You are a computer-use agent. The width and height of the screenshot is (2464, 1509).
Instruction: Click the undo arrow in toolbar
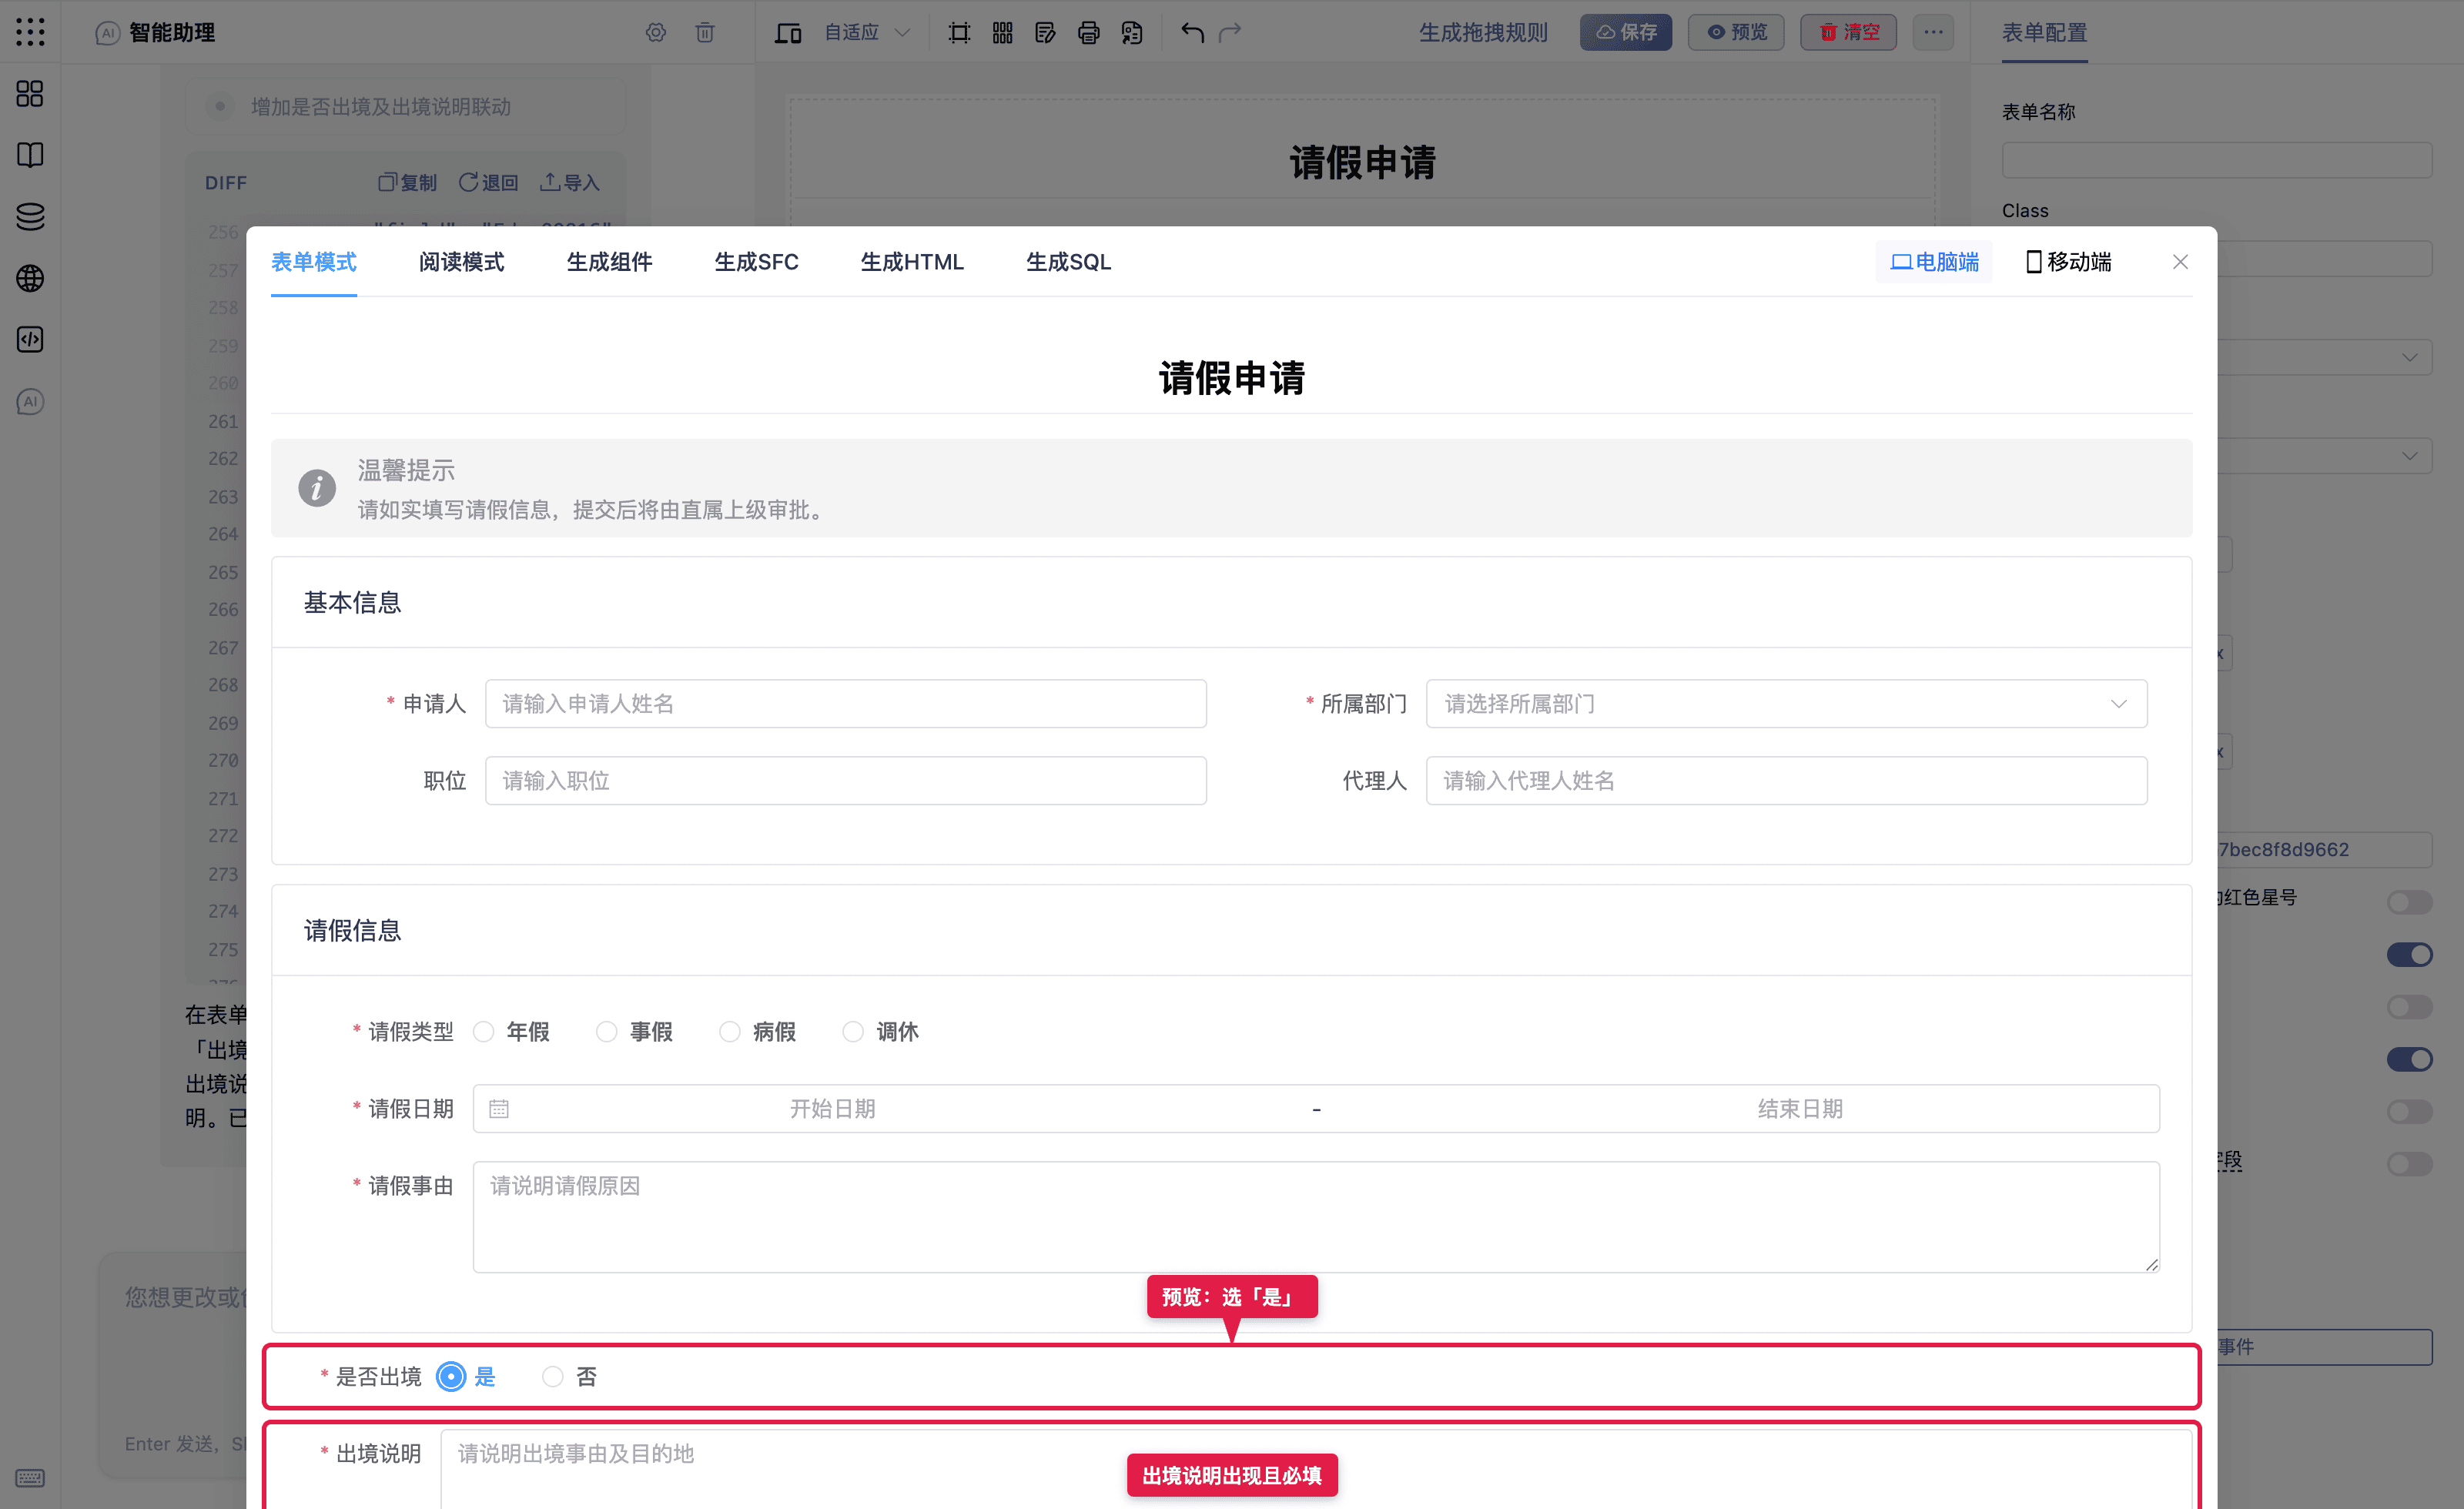point(1191,32)
